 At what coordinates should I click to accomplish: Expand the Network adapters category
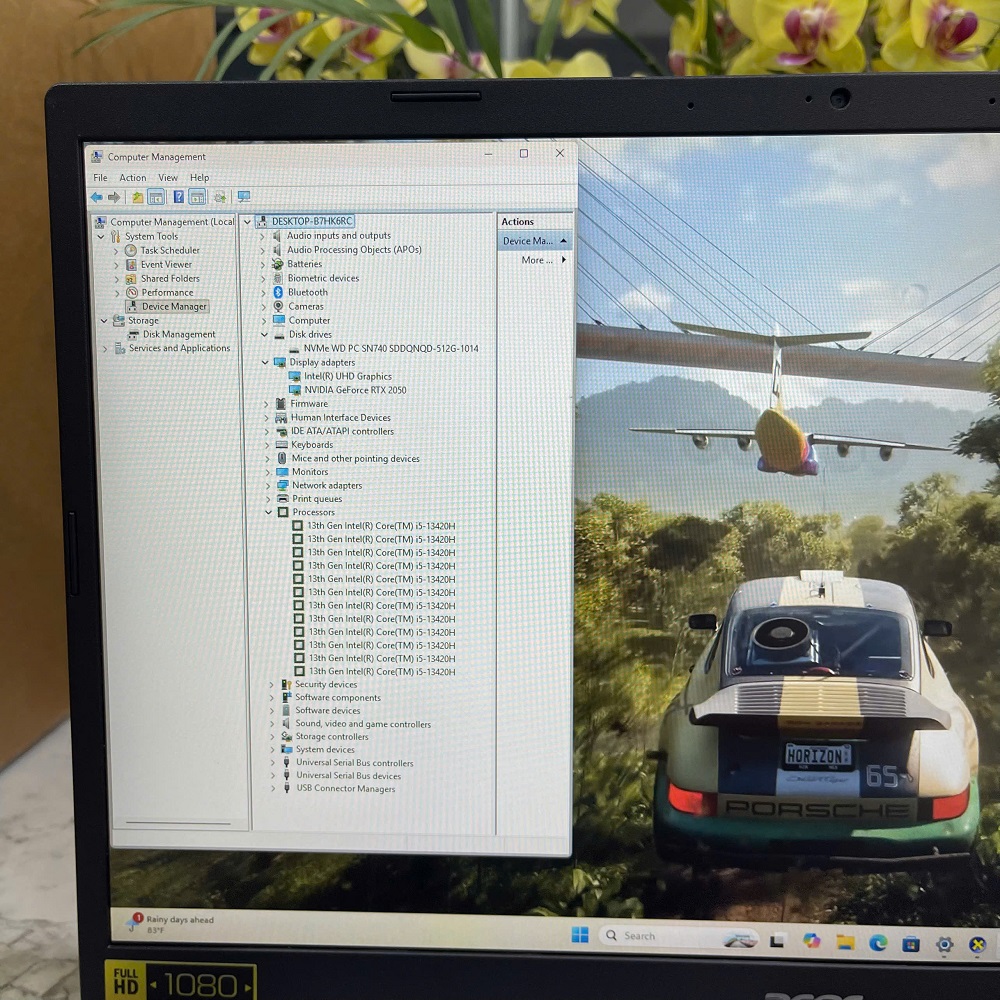point(267,485)
